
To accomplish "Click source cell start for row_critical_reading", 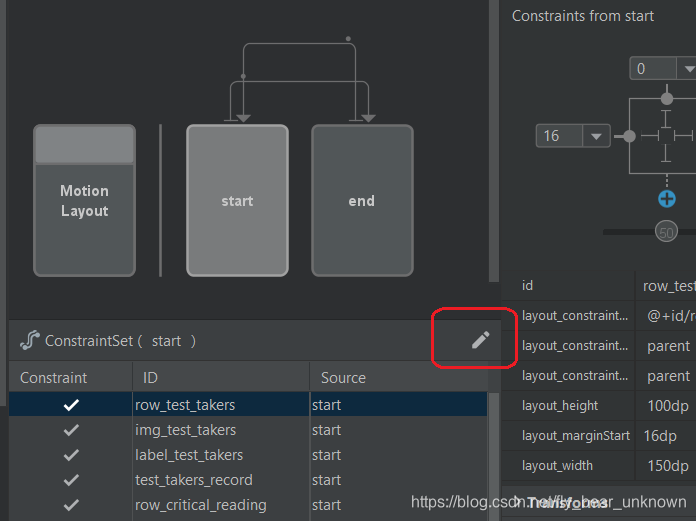I will coord(326,505).
